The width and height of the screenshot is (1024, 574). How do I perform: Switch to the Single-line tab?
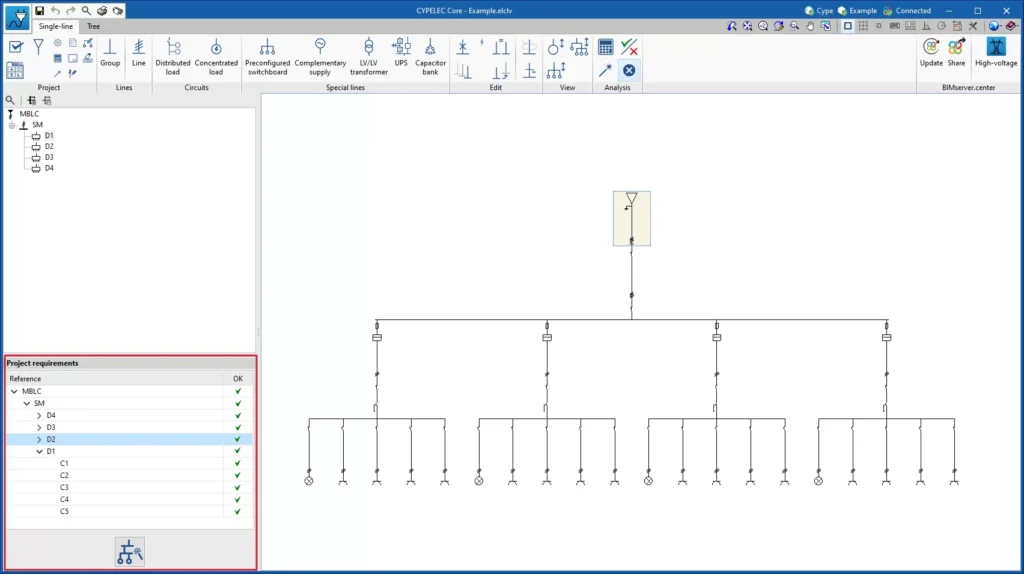pos(56,26)
